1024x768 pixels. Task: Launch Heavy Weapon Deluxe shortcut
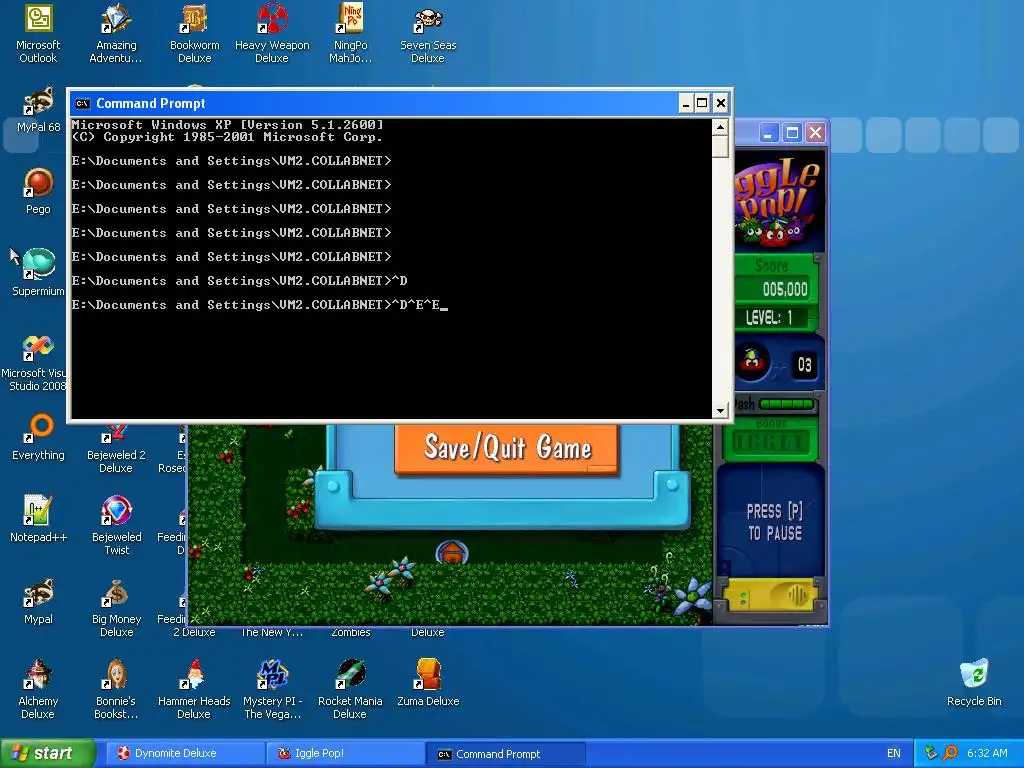(272, 34)
